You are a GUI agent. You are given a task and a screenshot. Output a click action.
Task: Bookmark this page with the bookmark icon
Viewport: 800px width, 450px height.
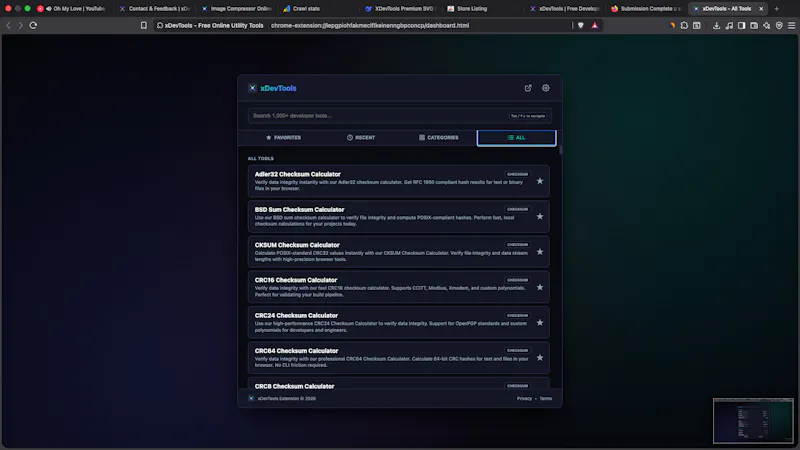tap(143, 26)
